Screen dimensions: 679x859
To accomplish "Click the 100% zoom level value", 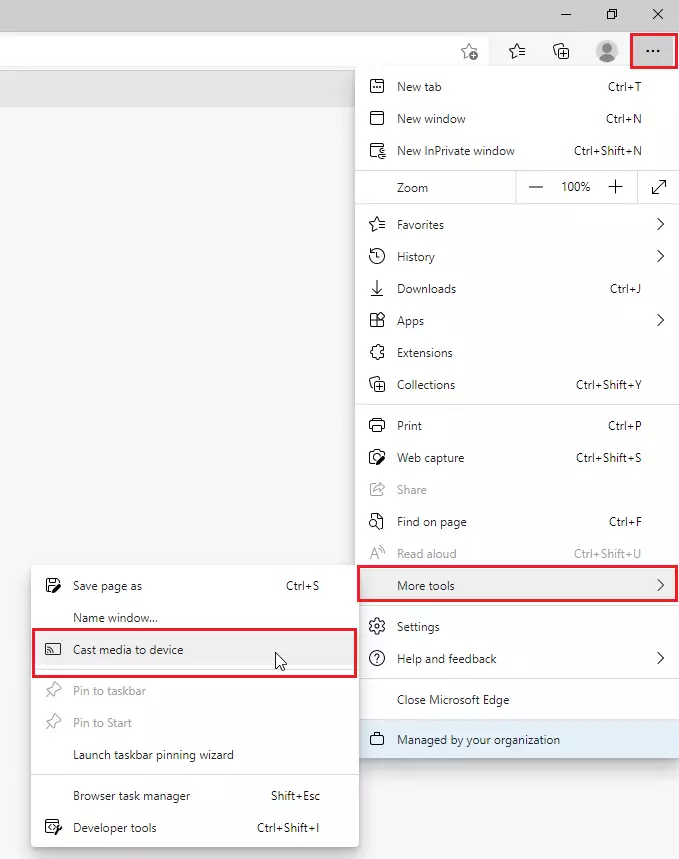I will 575,187.
